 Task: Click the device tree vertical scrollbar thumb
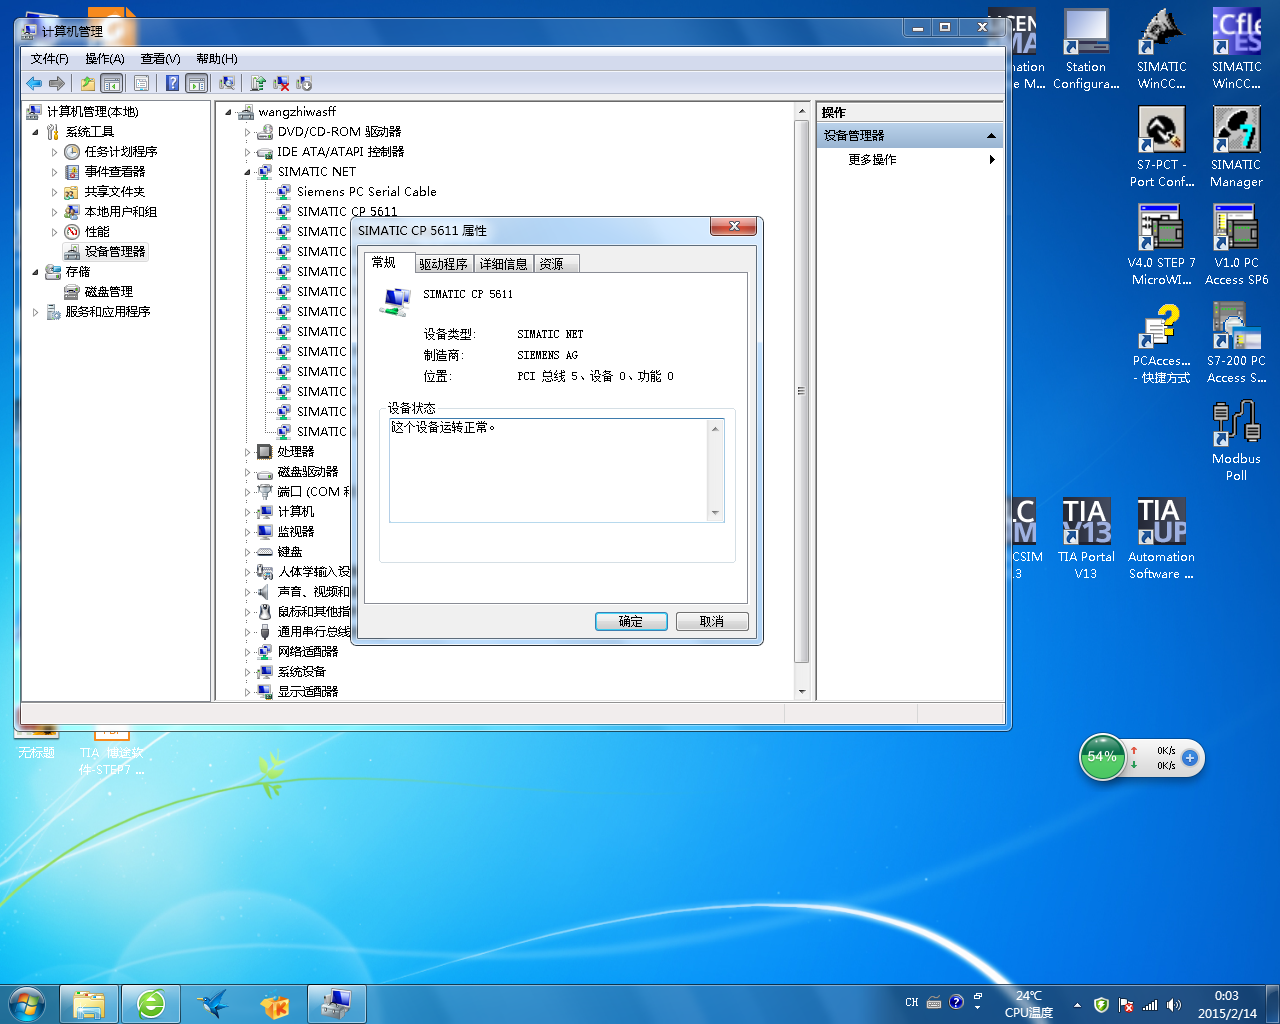[x=801, y=390]
